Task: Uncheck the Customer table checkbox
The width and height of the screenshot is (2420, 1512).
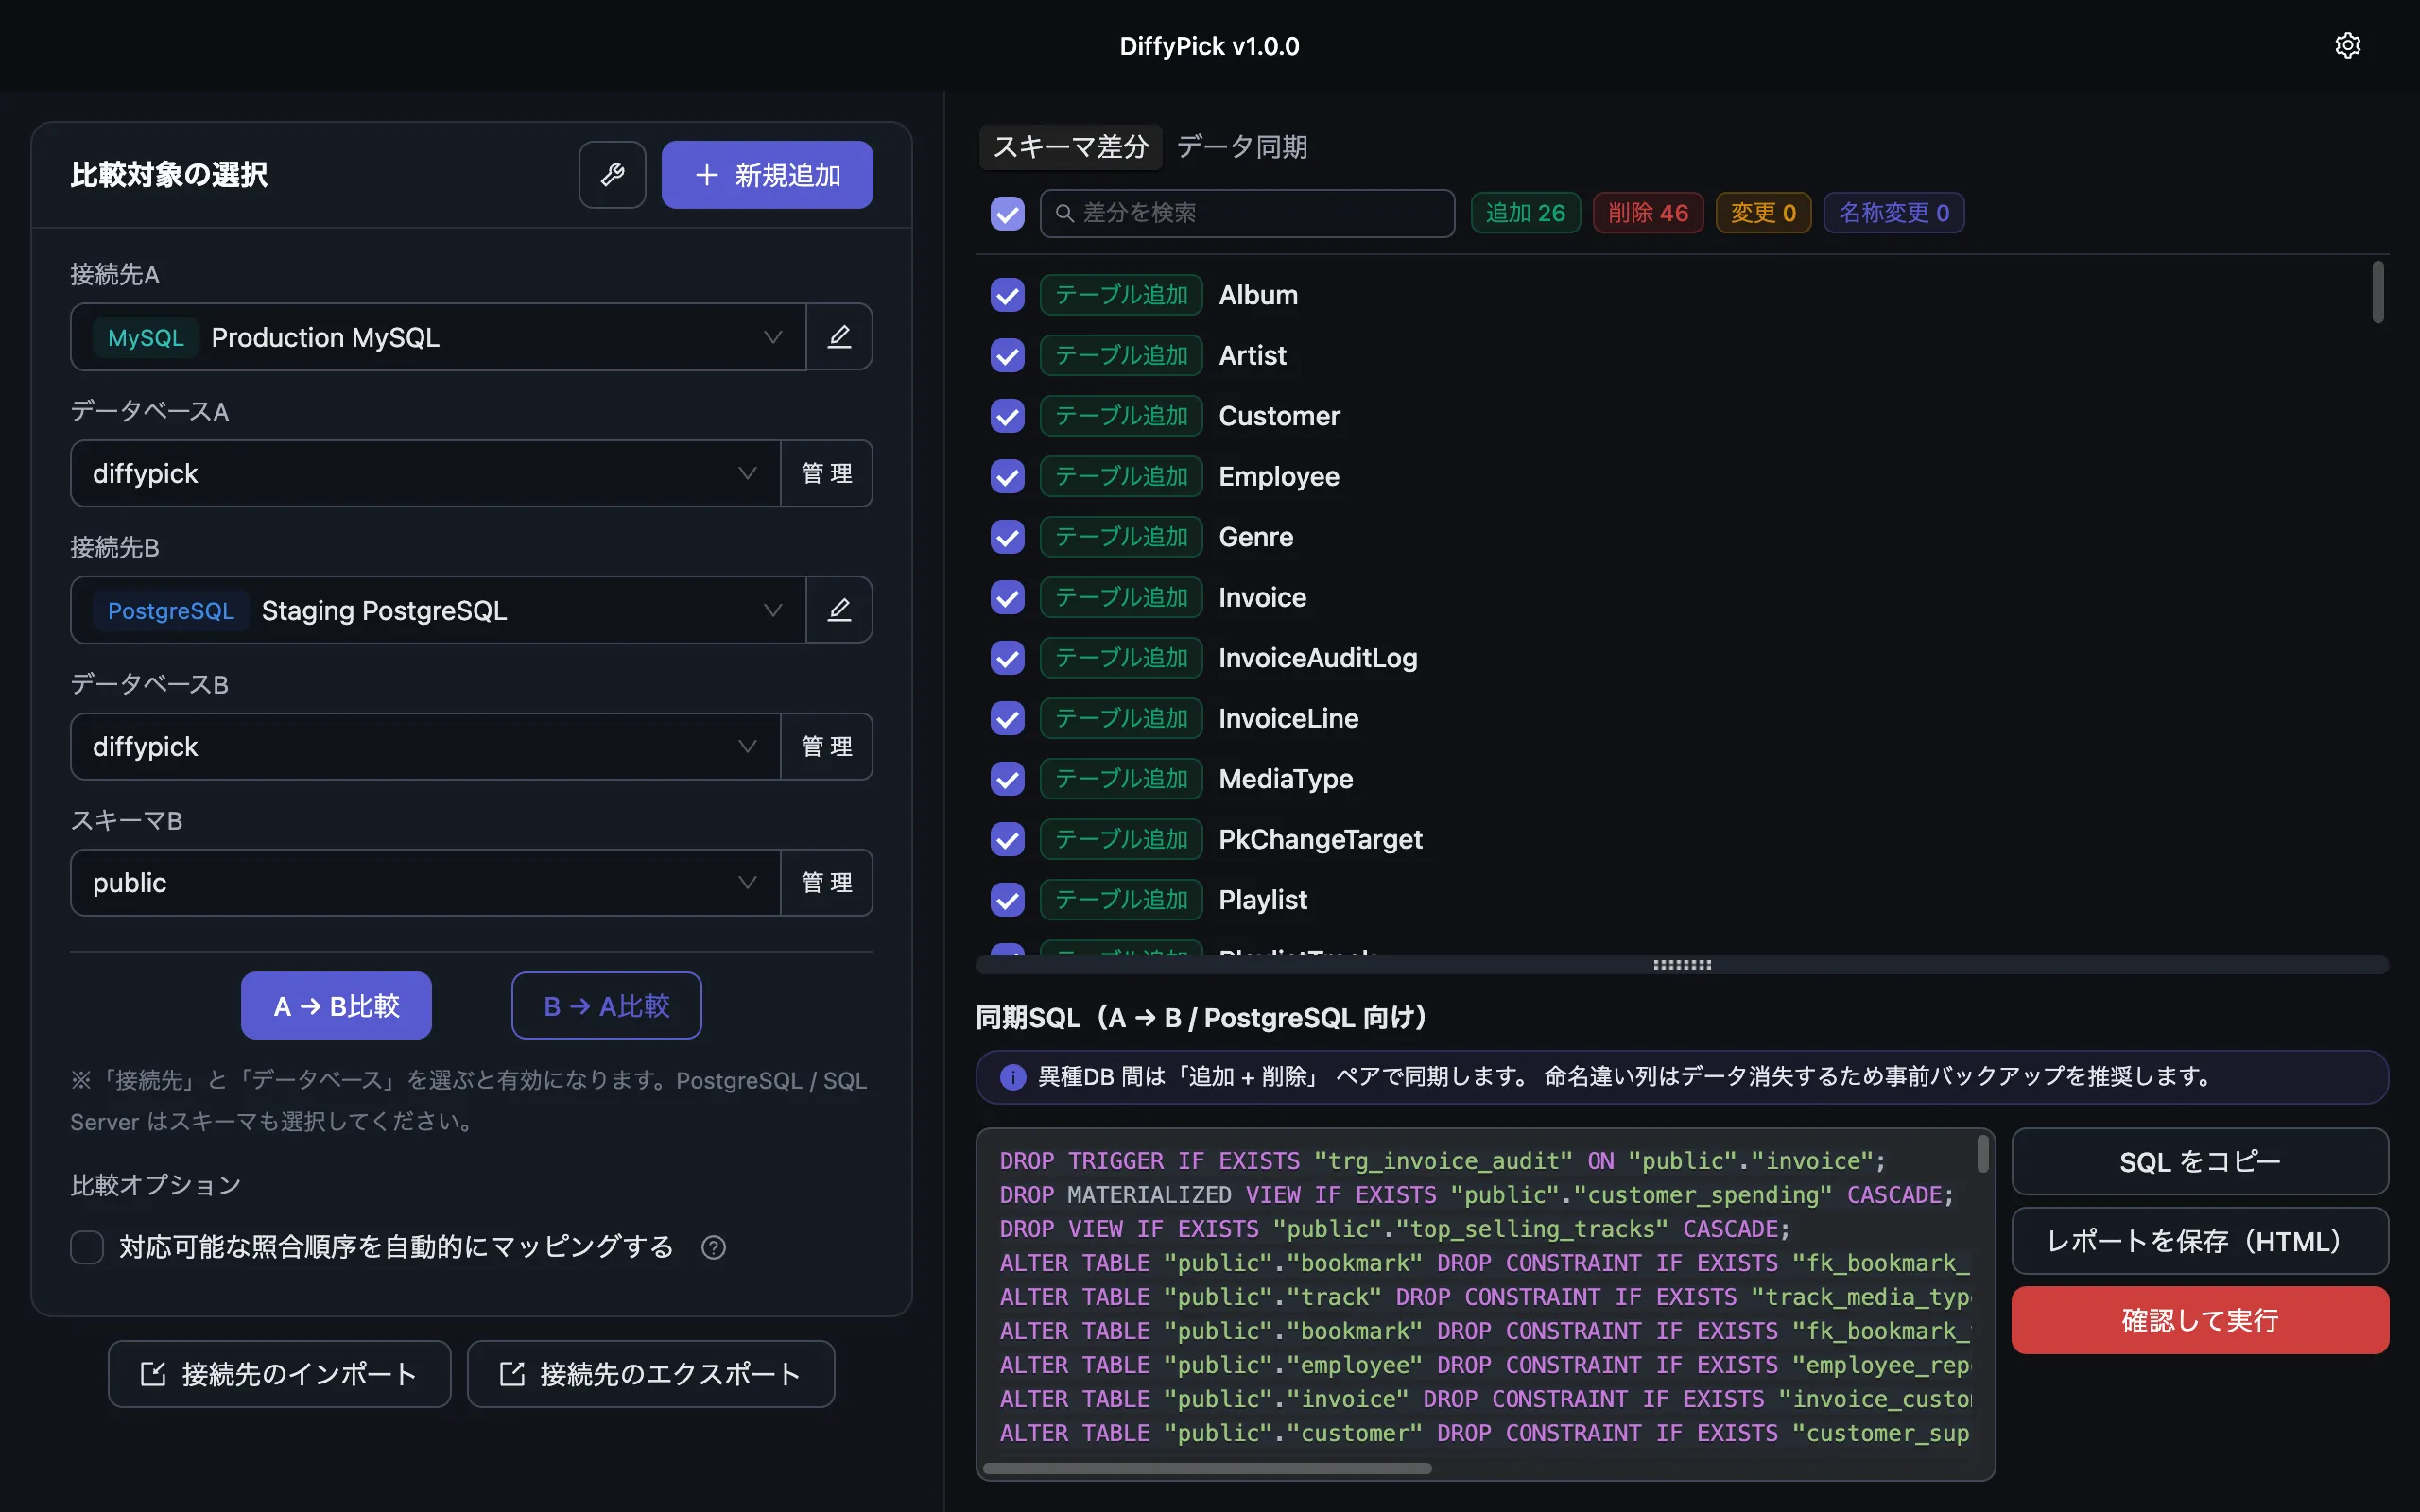Action: pyautogui.click(x=1007, y=416)
